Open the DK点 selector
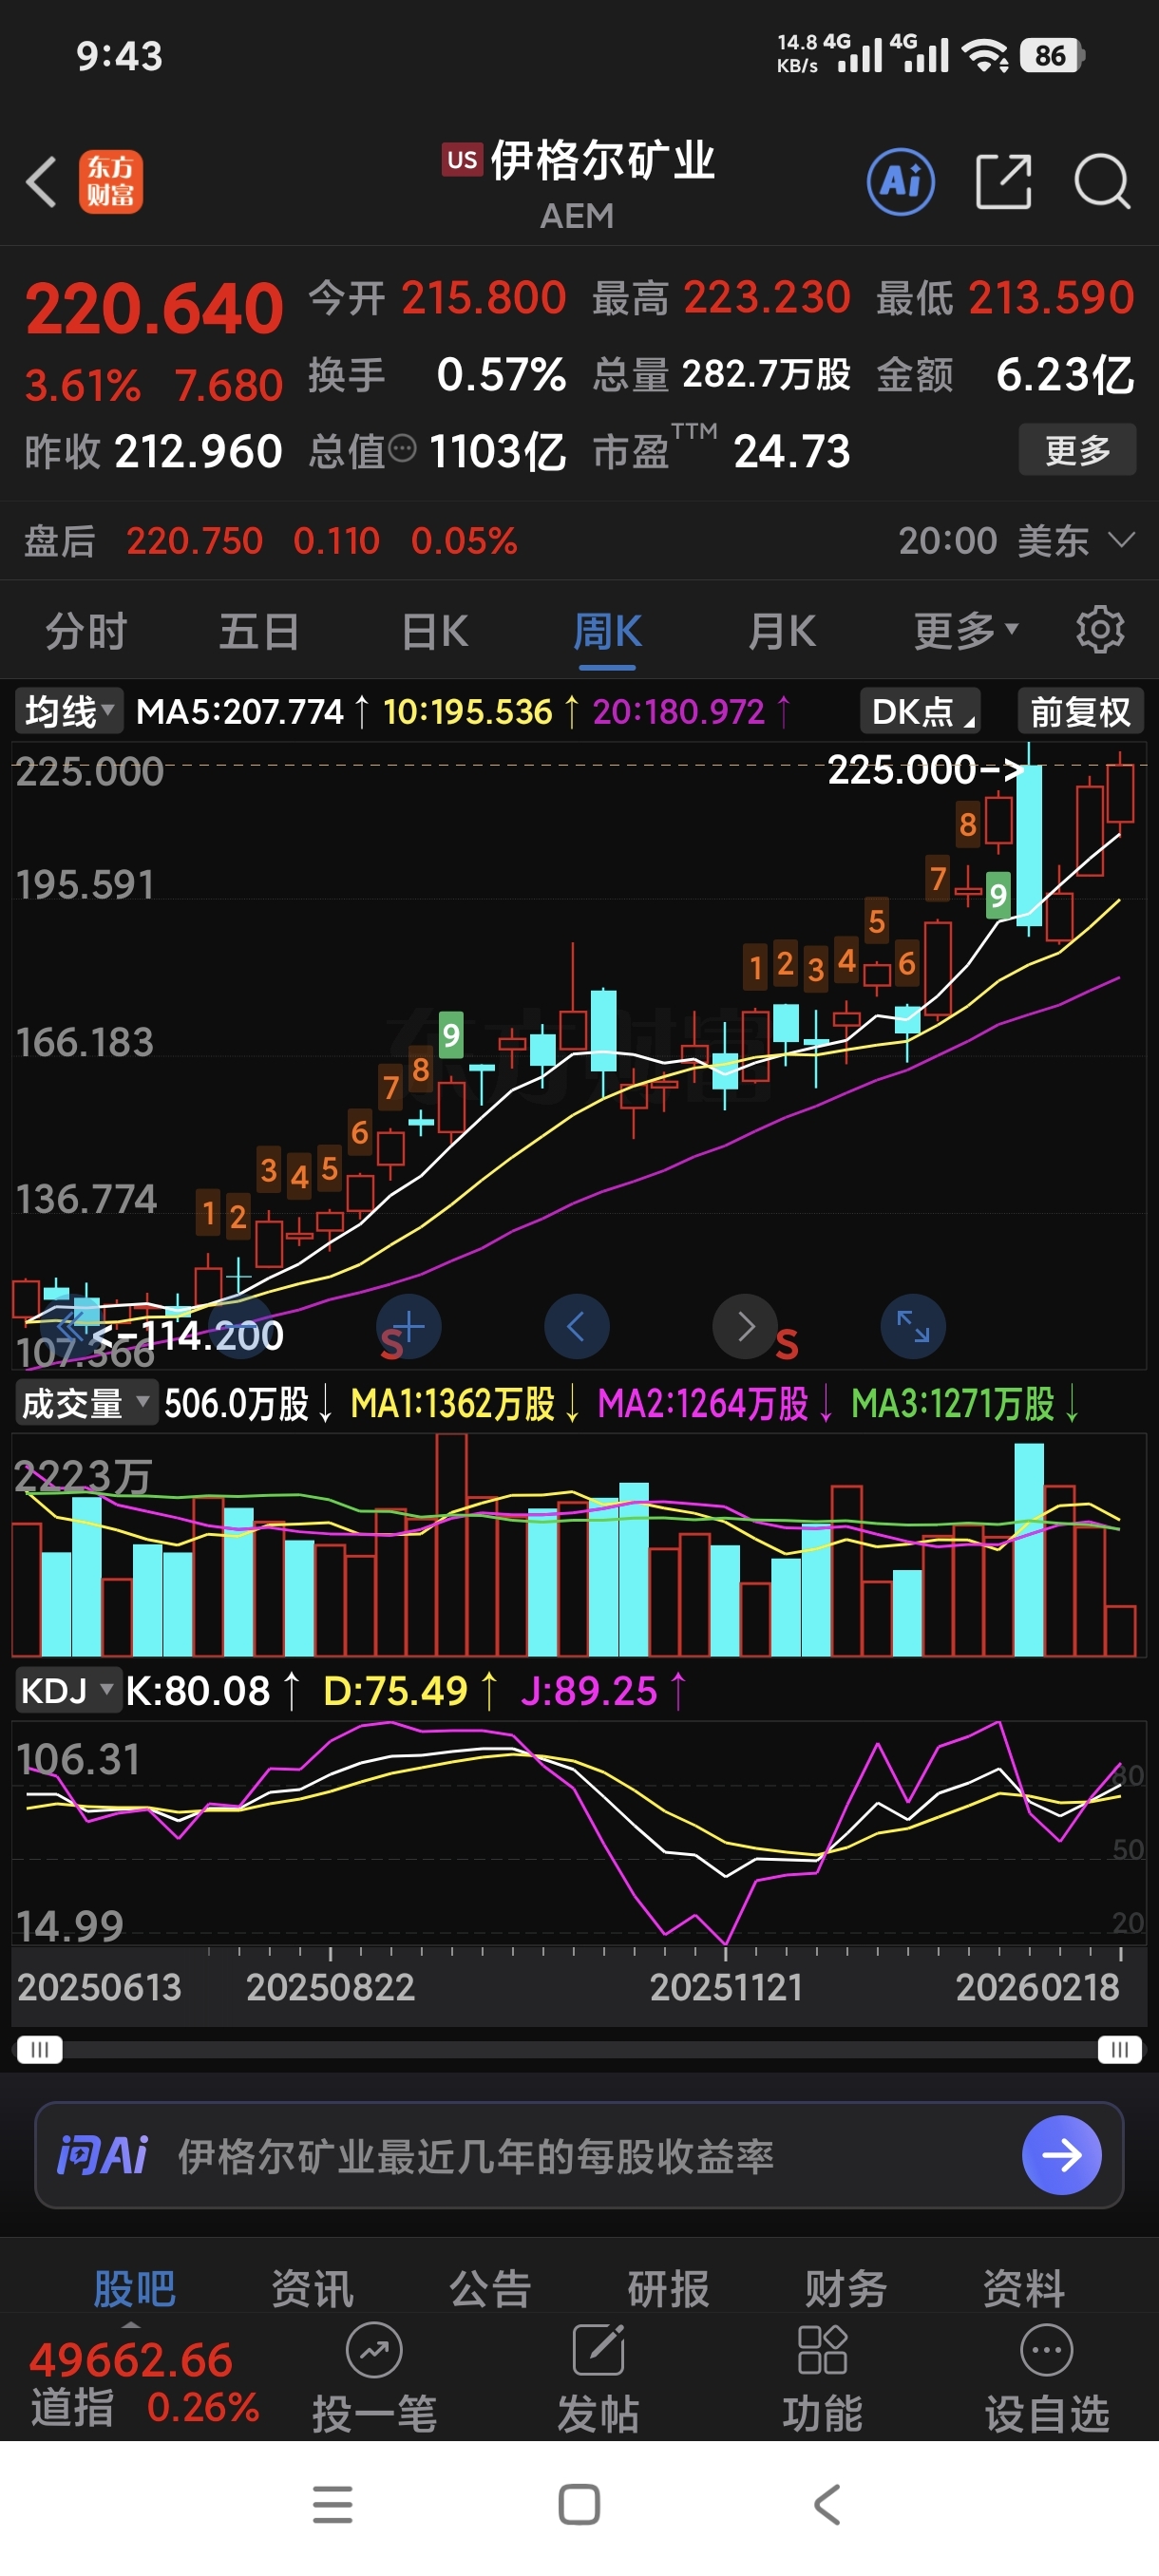 point(920,711)
